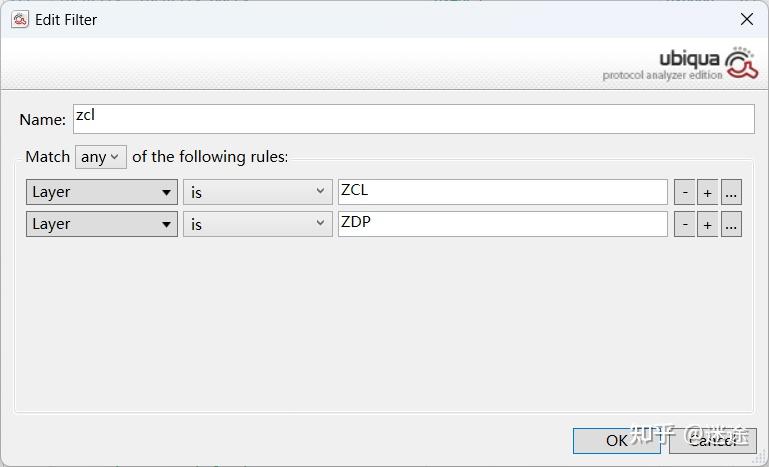Image resolution: width=769 pixels, height=467 pixels.
Task: Open Layer field dropdown in ZCL row
Action: [x=101, y=193]
